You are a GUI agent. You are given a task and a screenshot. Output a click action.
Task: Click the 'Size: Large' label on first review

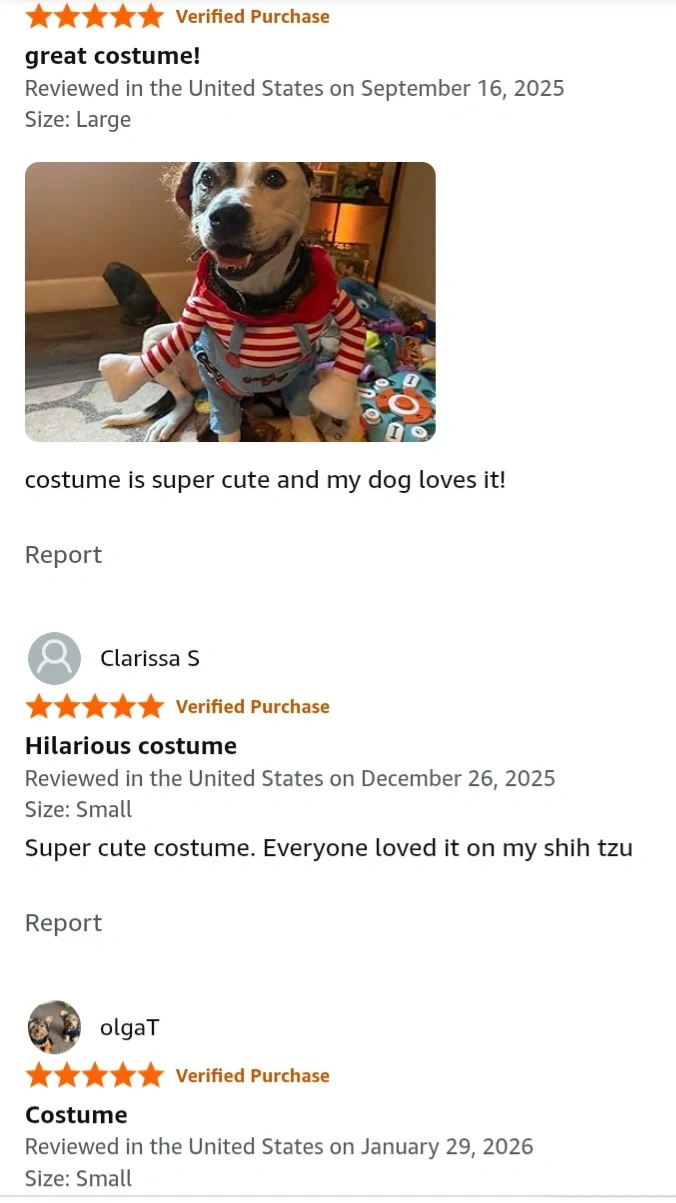coord(78,120)
